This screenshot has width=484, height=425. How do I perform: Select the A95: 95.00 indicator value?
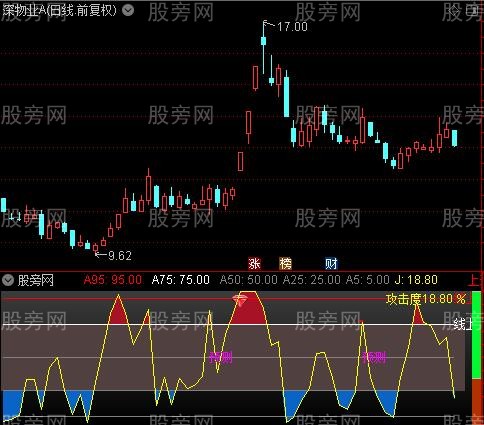tap(113, 280)
